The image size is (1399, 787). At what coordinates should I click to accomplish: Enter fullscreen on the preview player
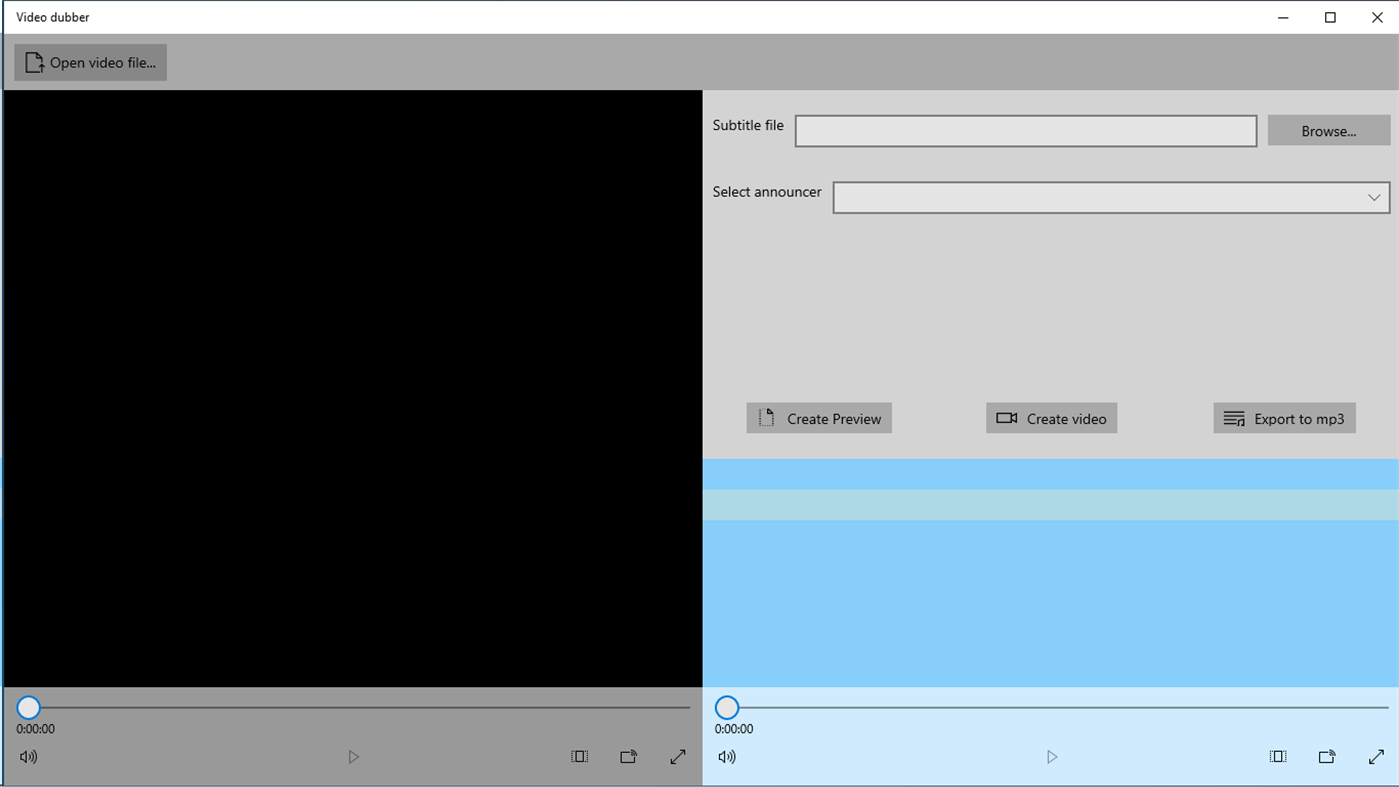tap(1377, 757)
